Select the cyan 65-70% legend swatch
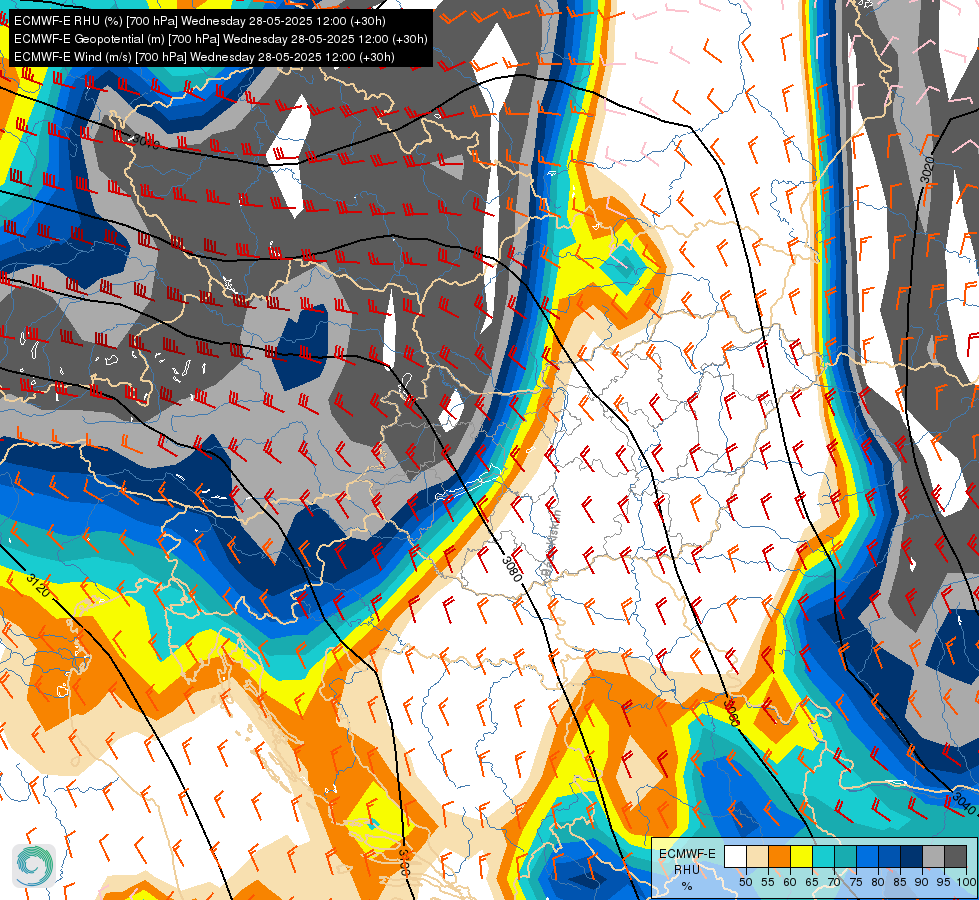Image resolution: width=979 pixels, height=900 pixels. pos(824,856)
